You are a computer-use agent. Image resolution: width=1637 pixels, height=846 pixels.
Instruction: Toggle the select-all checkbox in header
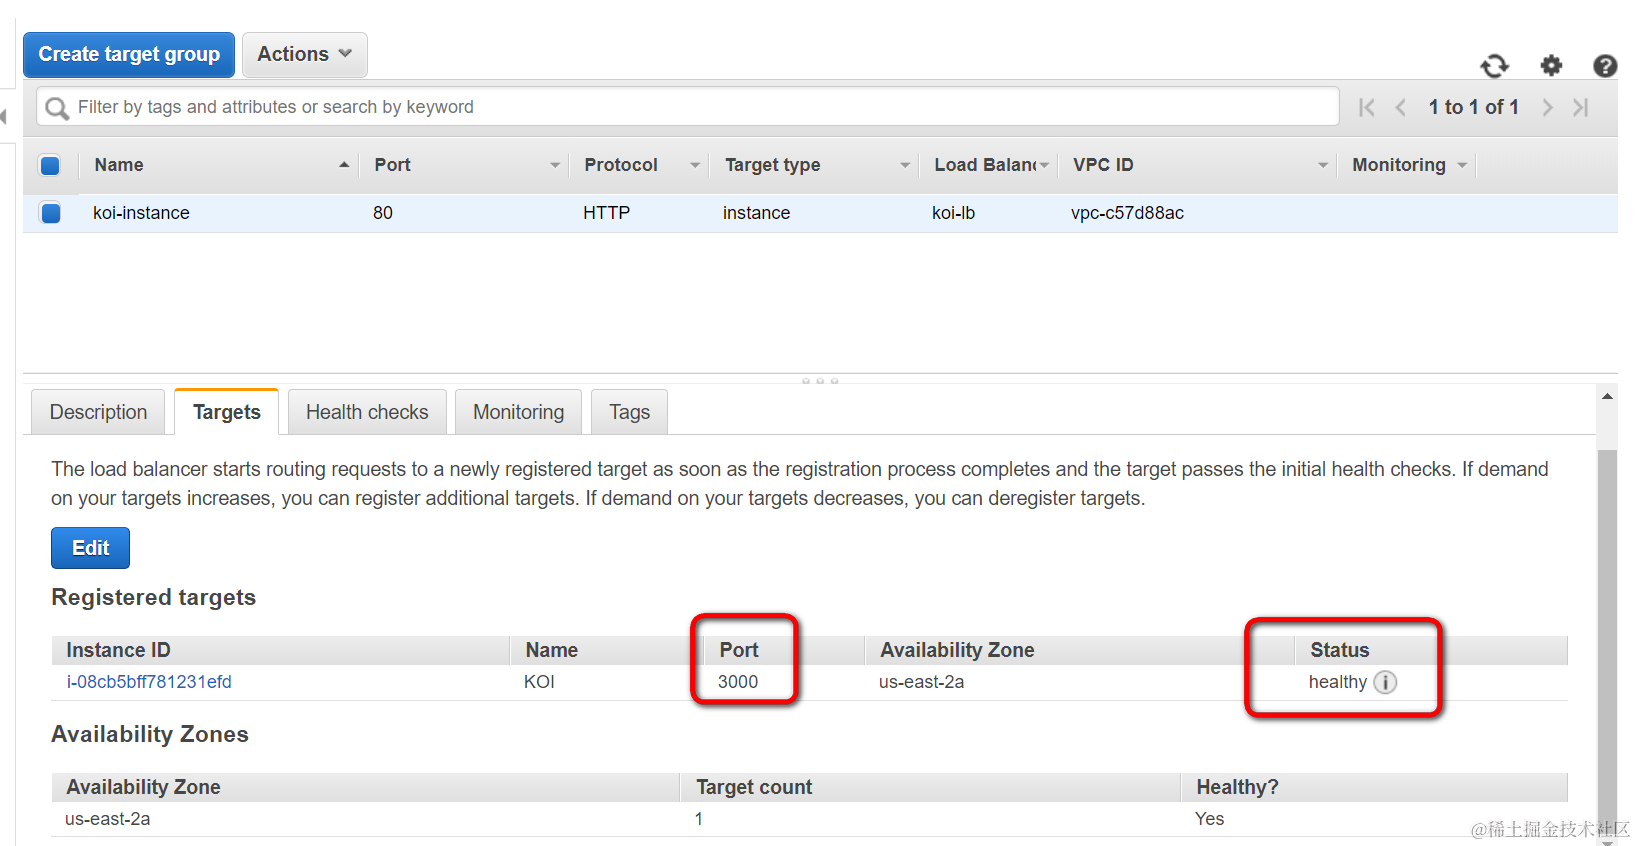point(50,165)
